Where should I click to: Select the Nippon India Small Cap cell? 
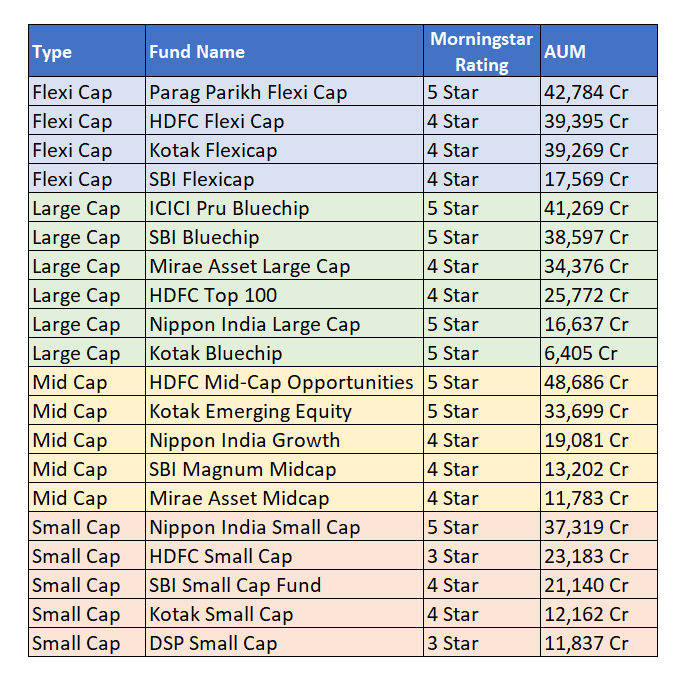pos(254,527)
